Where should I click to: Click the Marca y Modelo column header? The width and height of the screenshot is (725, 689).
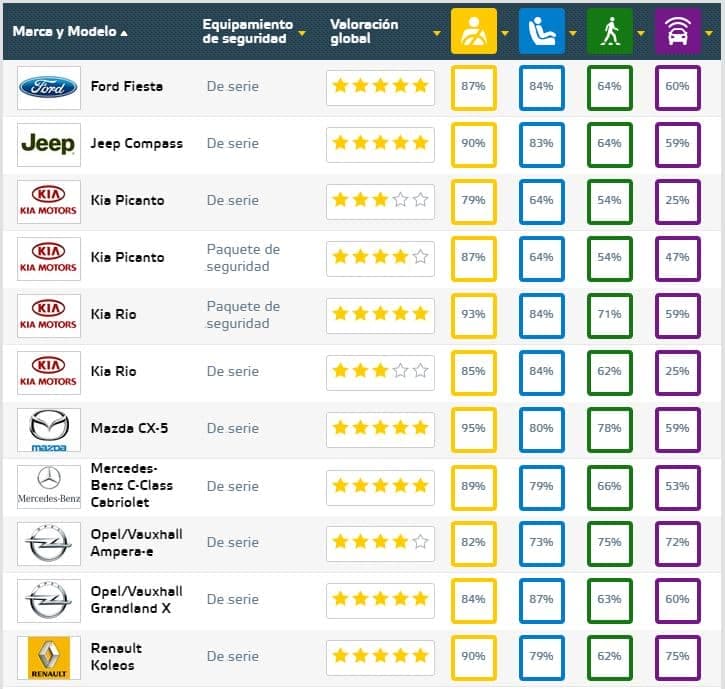pos(65,31)
